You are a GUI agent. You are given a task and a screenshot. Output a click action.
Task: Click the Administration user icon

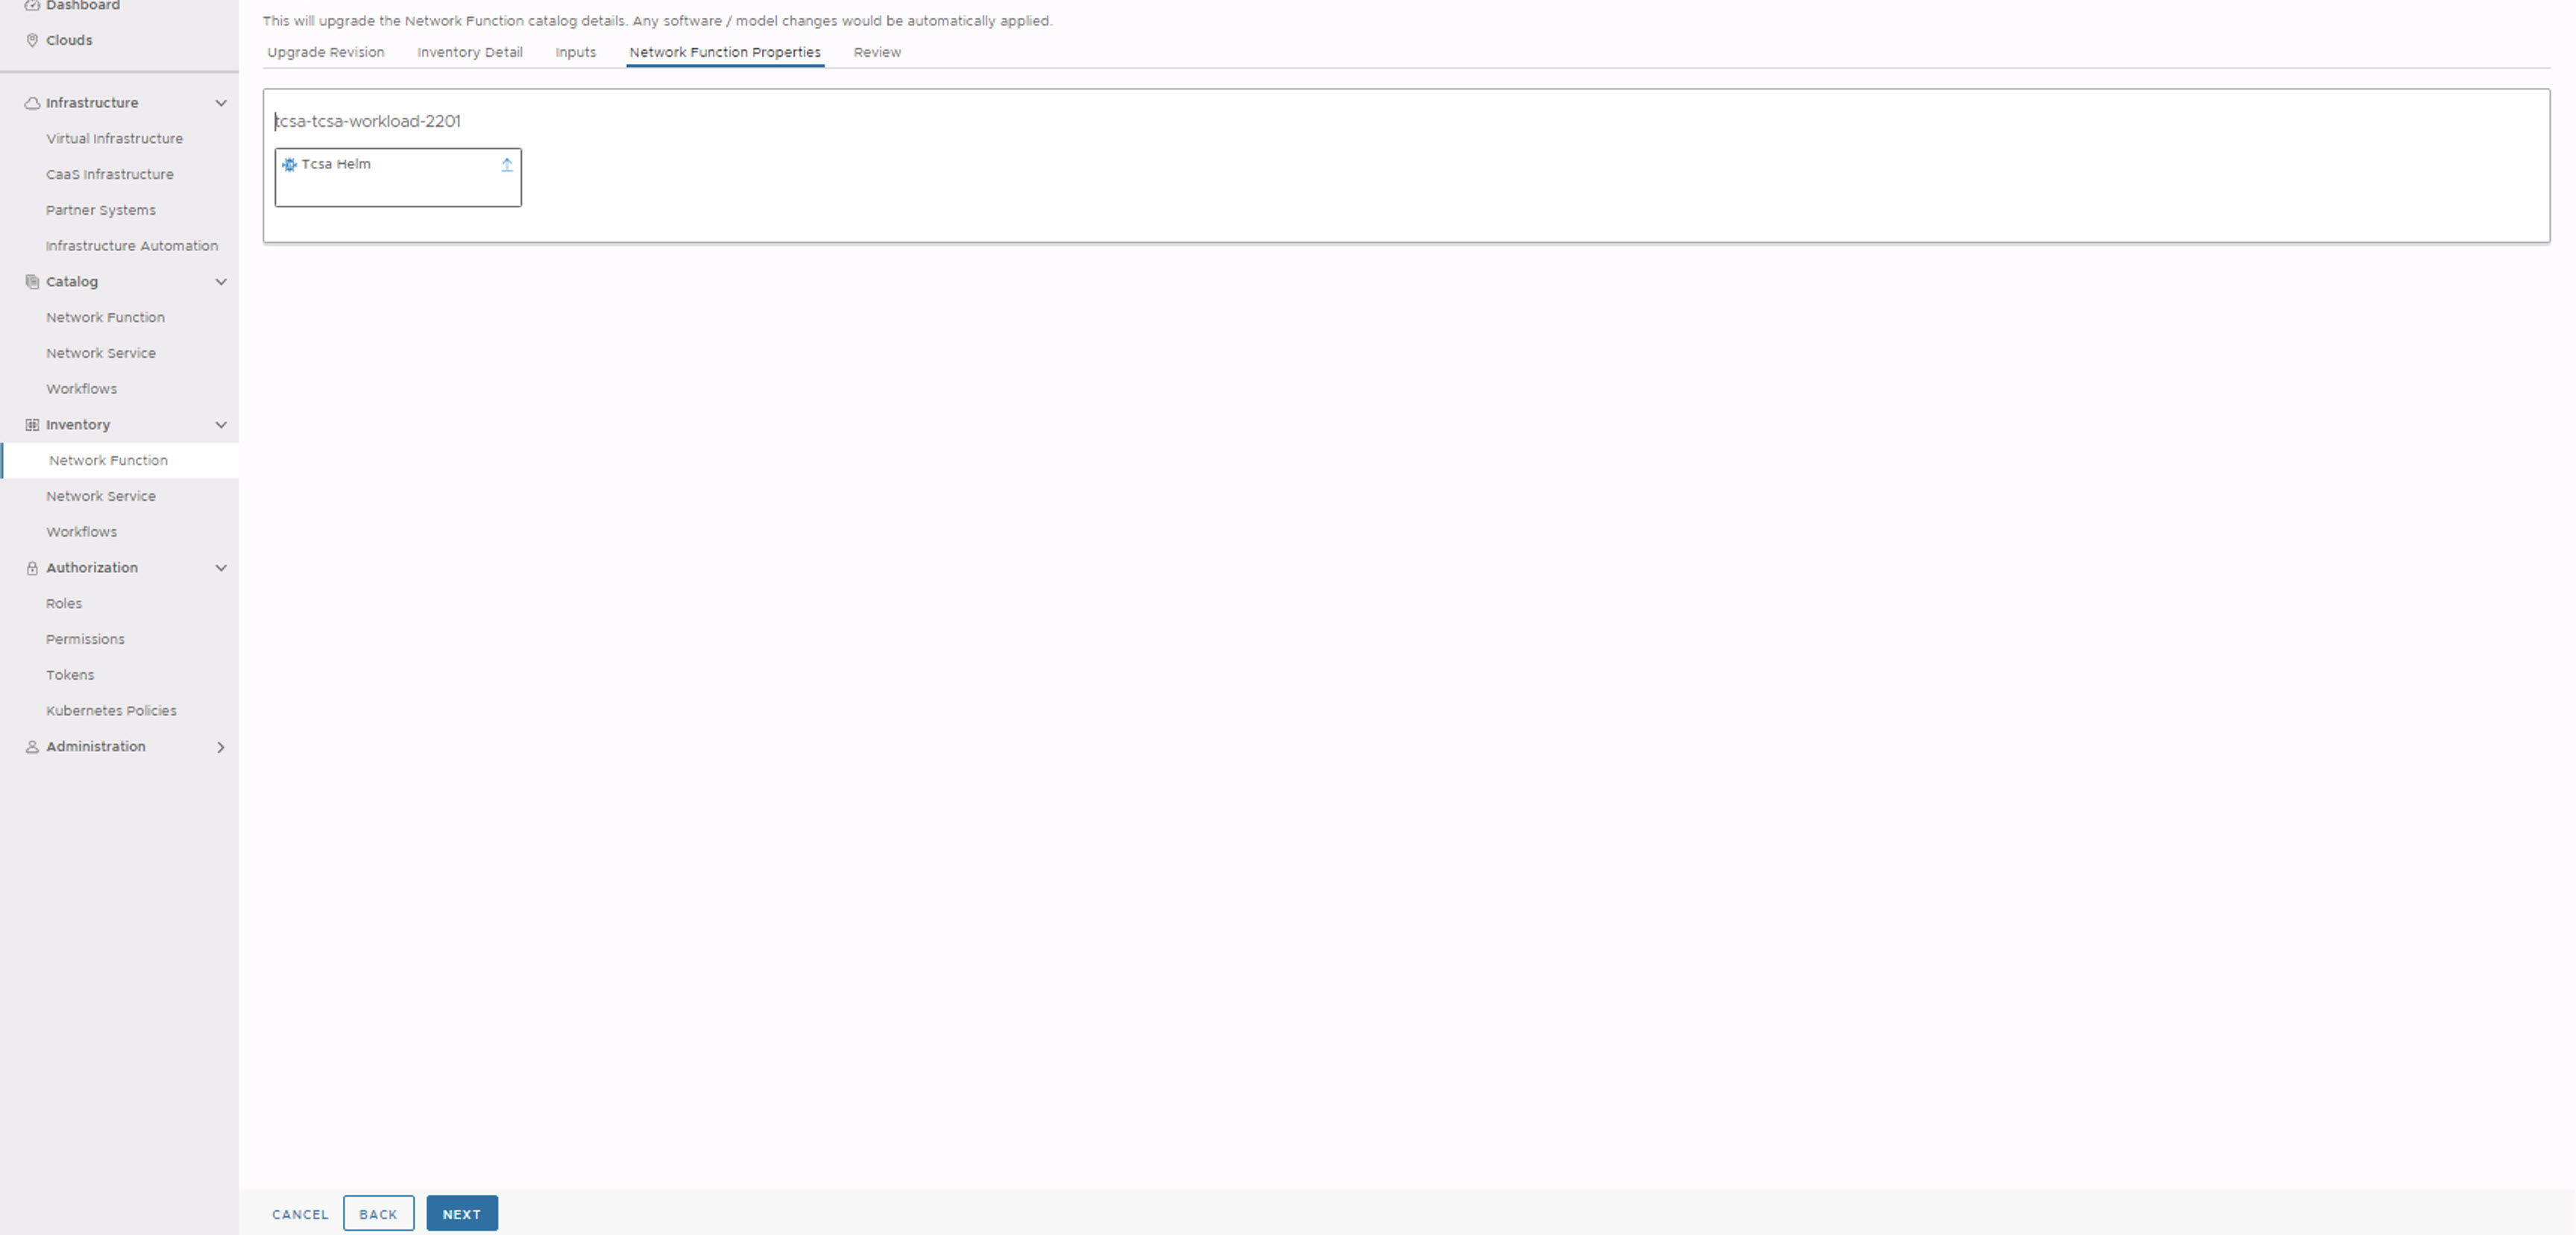click(32, 747)
